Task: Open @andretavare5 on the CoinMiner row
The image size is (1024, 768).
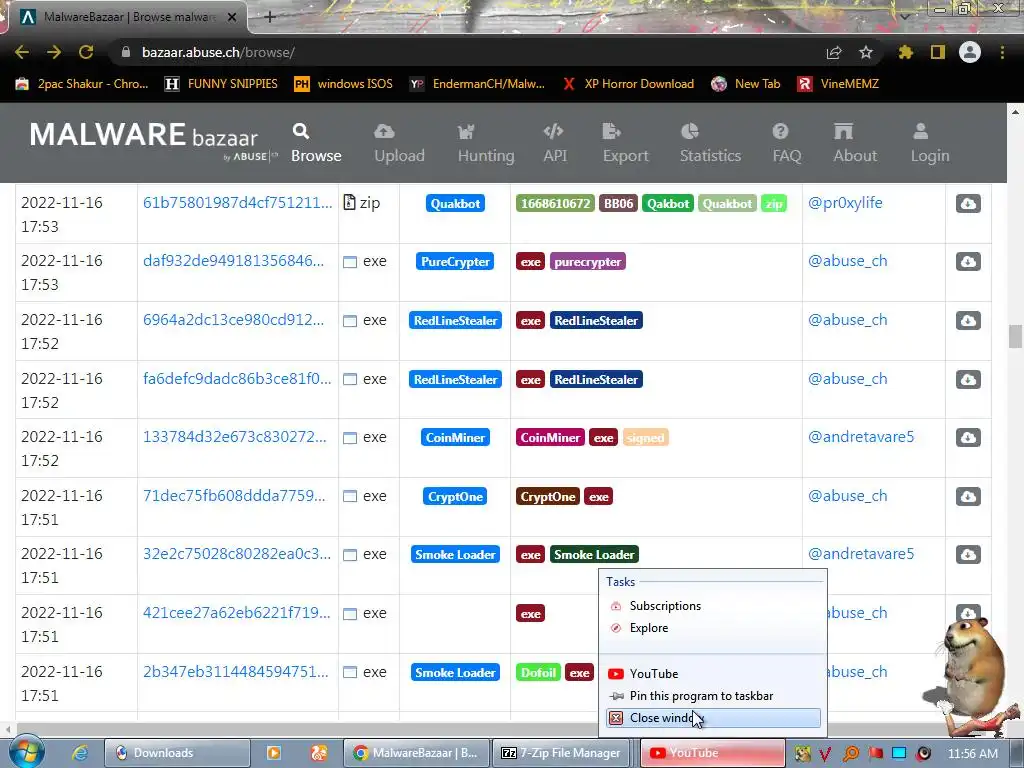Action: pyautogui.click(x=861, y=437)
